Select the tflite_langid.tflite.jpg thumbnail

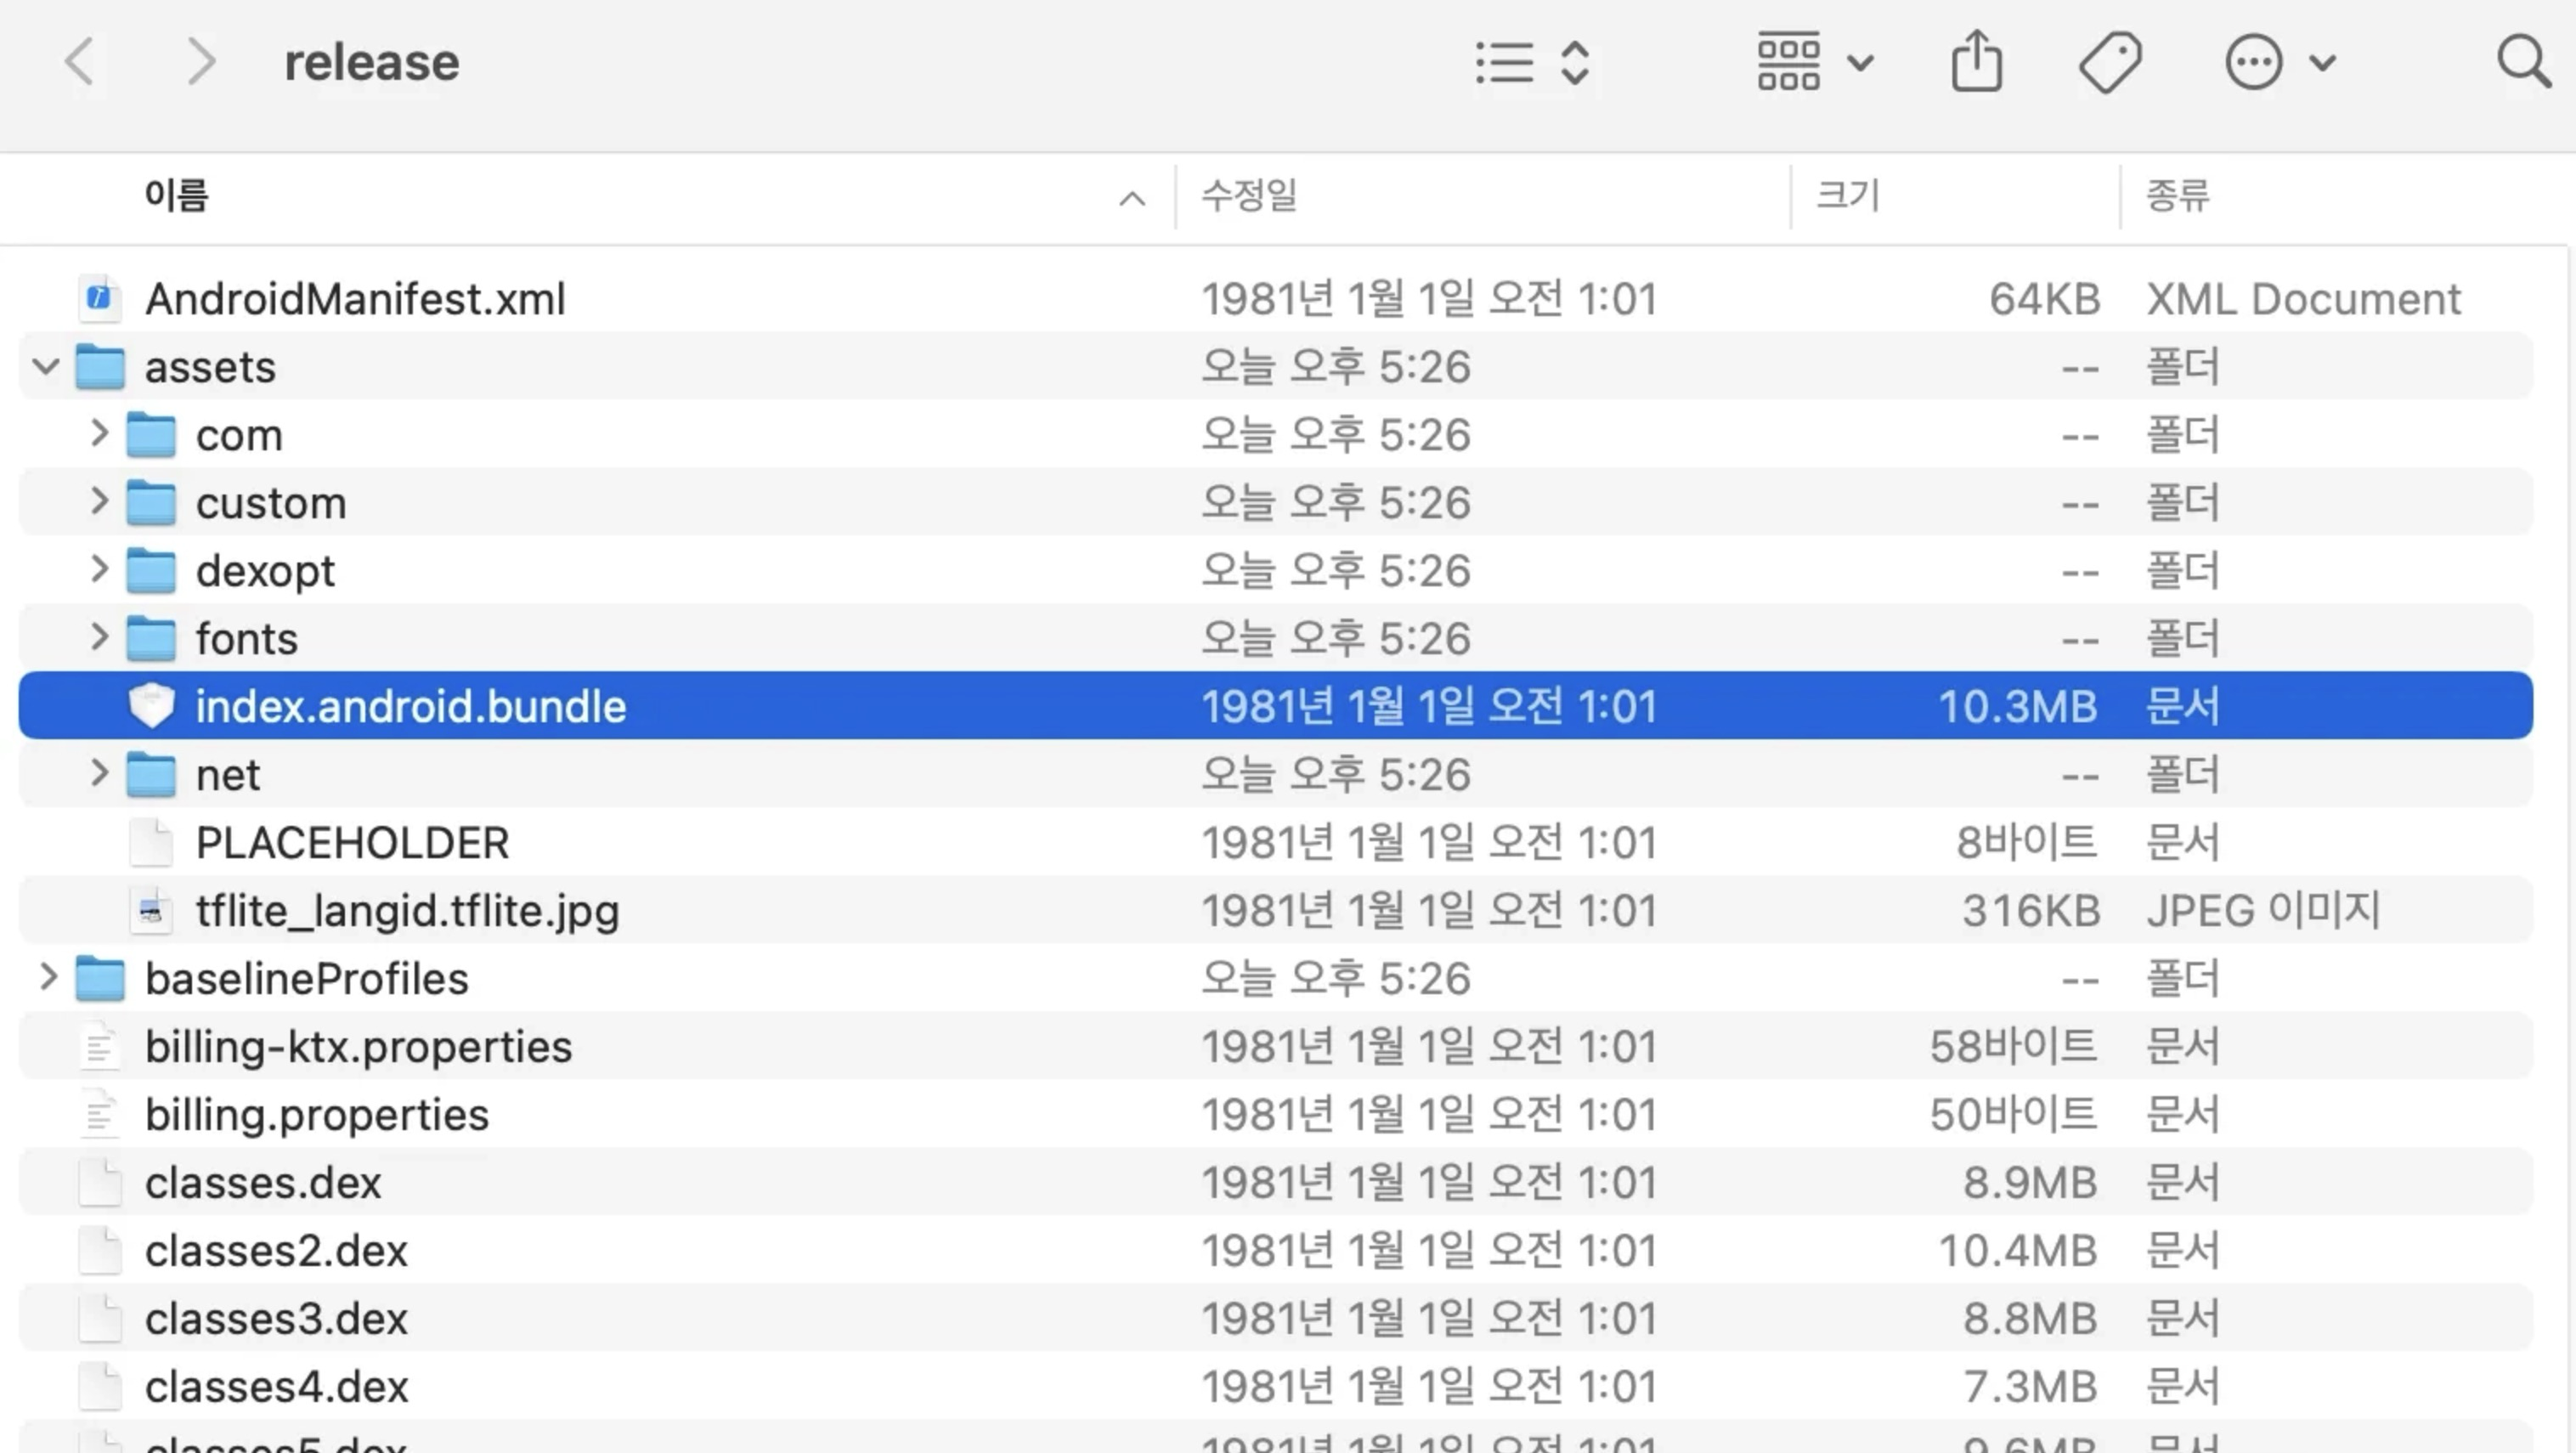[x=151, y=910]
